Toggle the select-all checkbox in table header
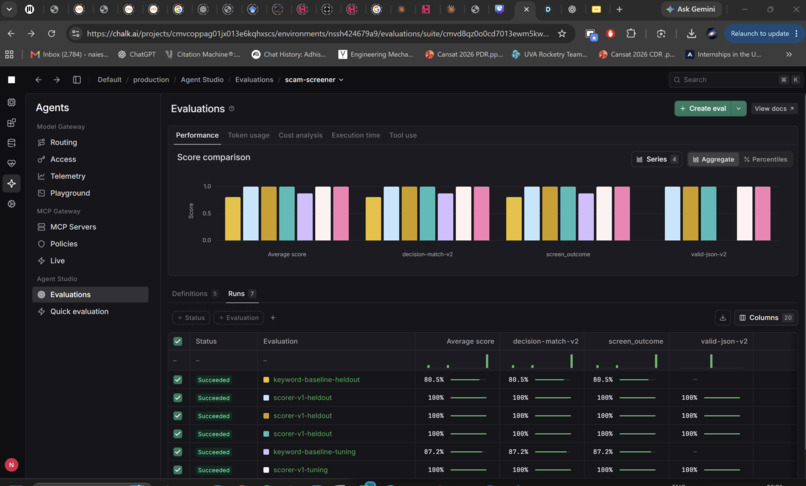The image size is (806, 486). (x=178, y=341)
